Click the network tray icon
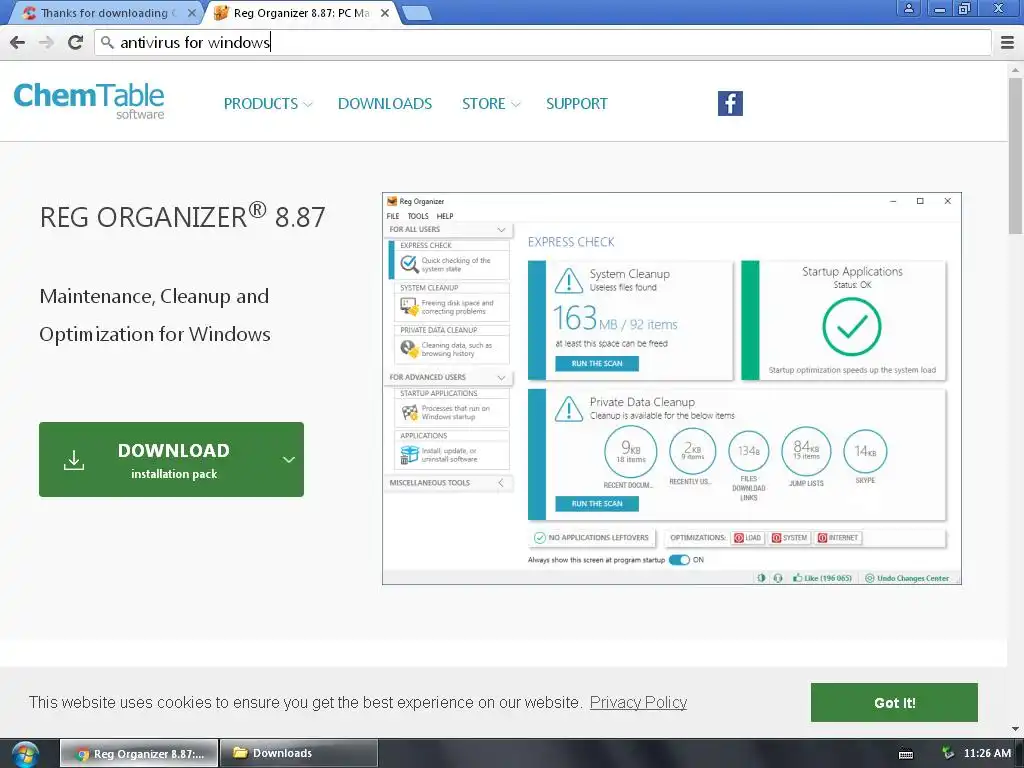The image size is (1024, 768). [948, 753]
